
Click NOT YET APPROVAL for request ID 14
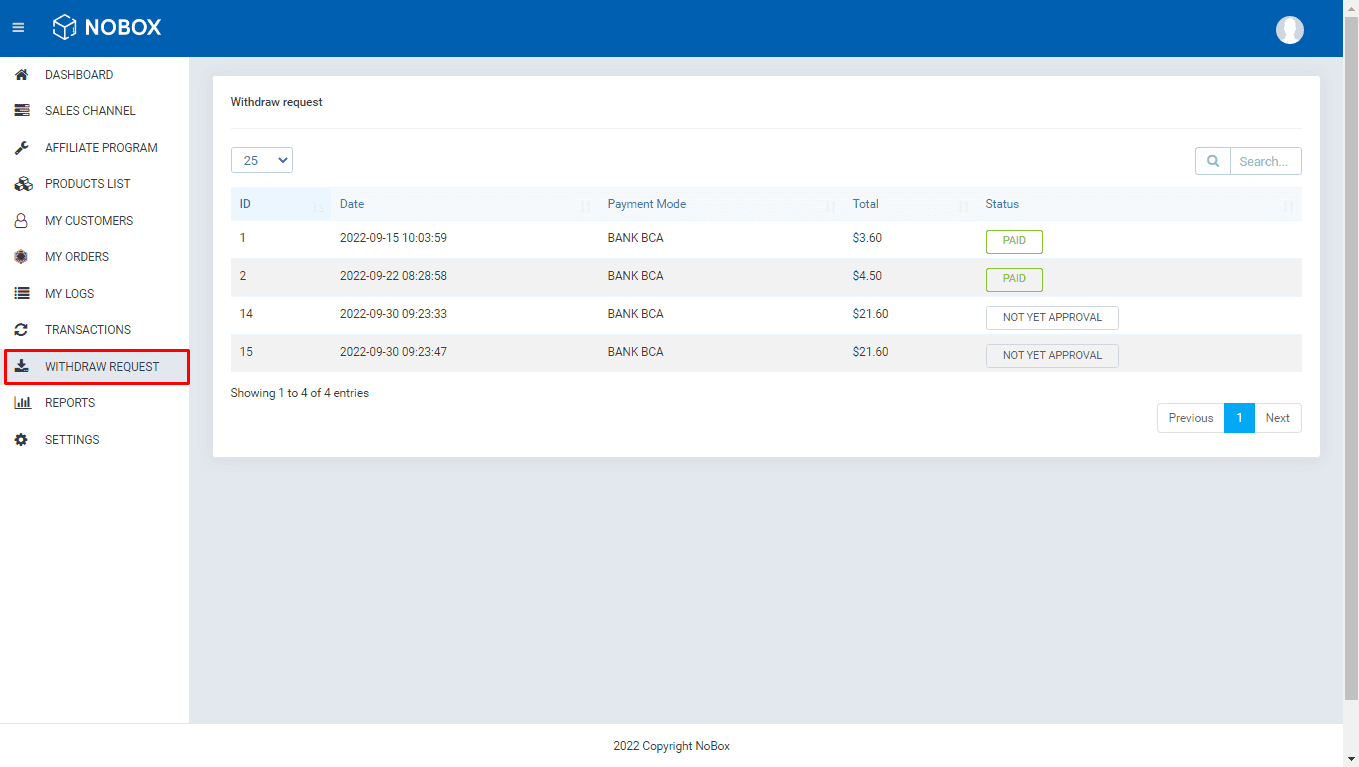[x=1052, y=317]
